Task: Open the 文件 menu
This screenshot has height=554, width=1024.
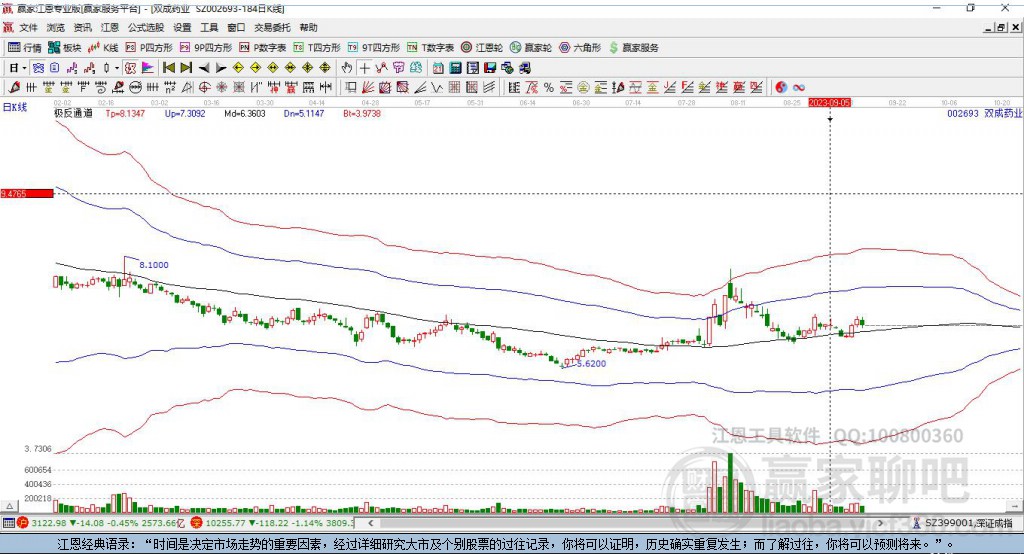Action: point(28,27)
